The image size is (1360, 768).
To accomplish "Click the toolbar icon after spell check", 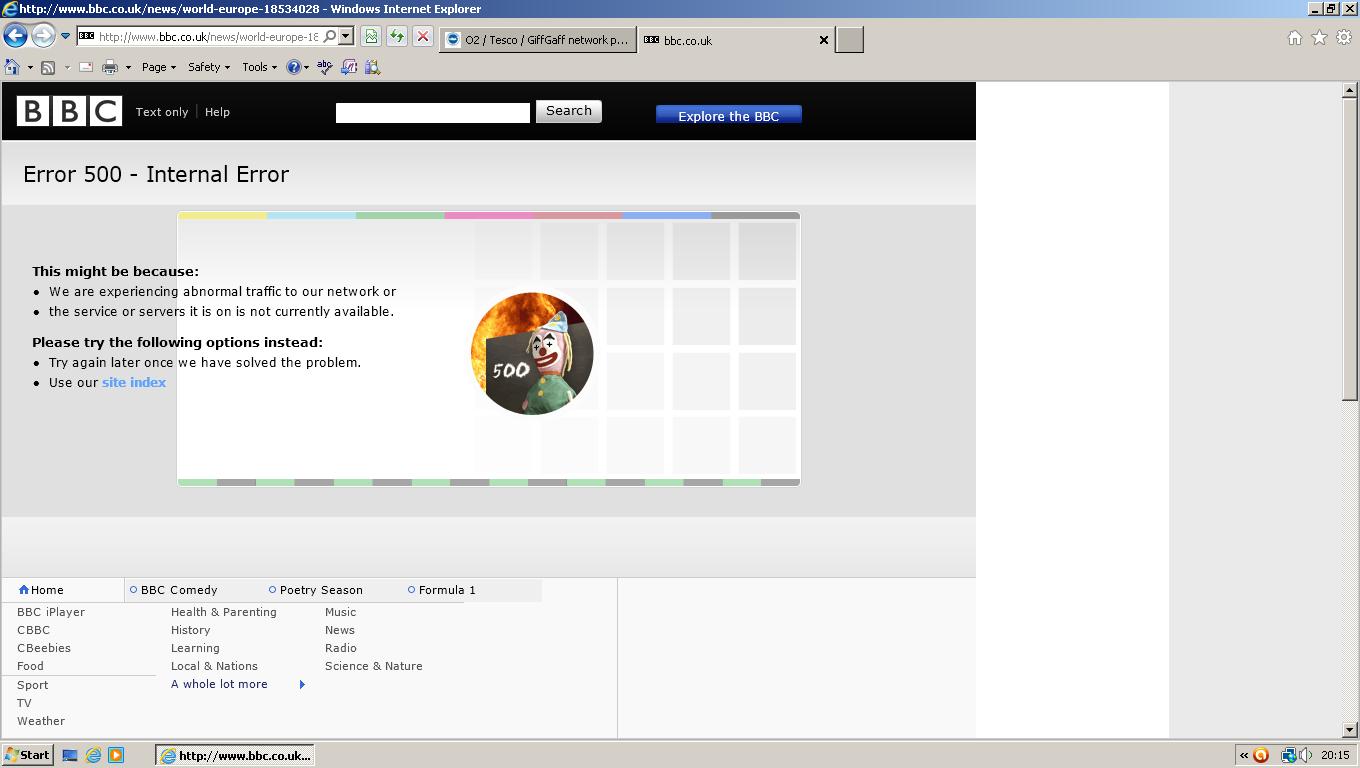I will [348, 67].
